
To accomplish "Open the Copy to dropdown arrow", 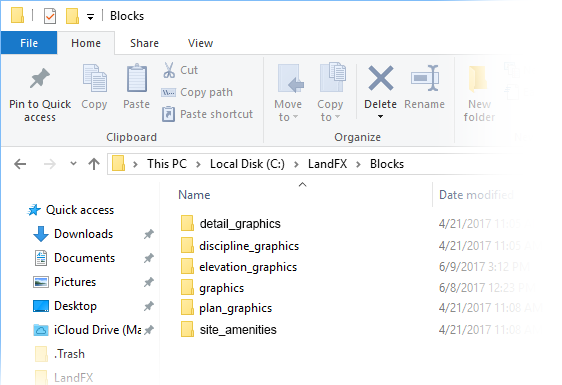I will tap(338, 117).
